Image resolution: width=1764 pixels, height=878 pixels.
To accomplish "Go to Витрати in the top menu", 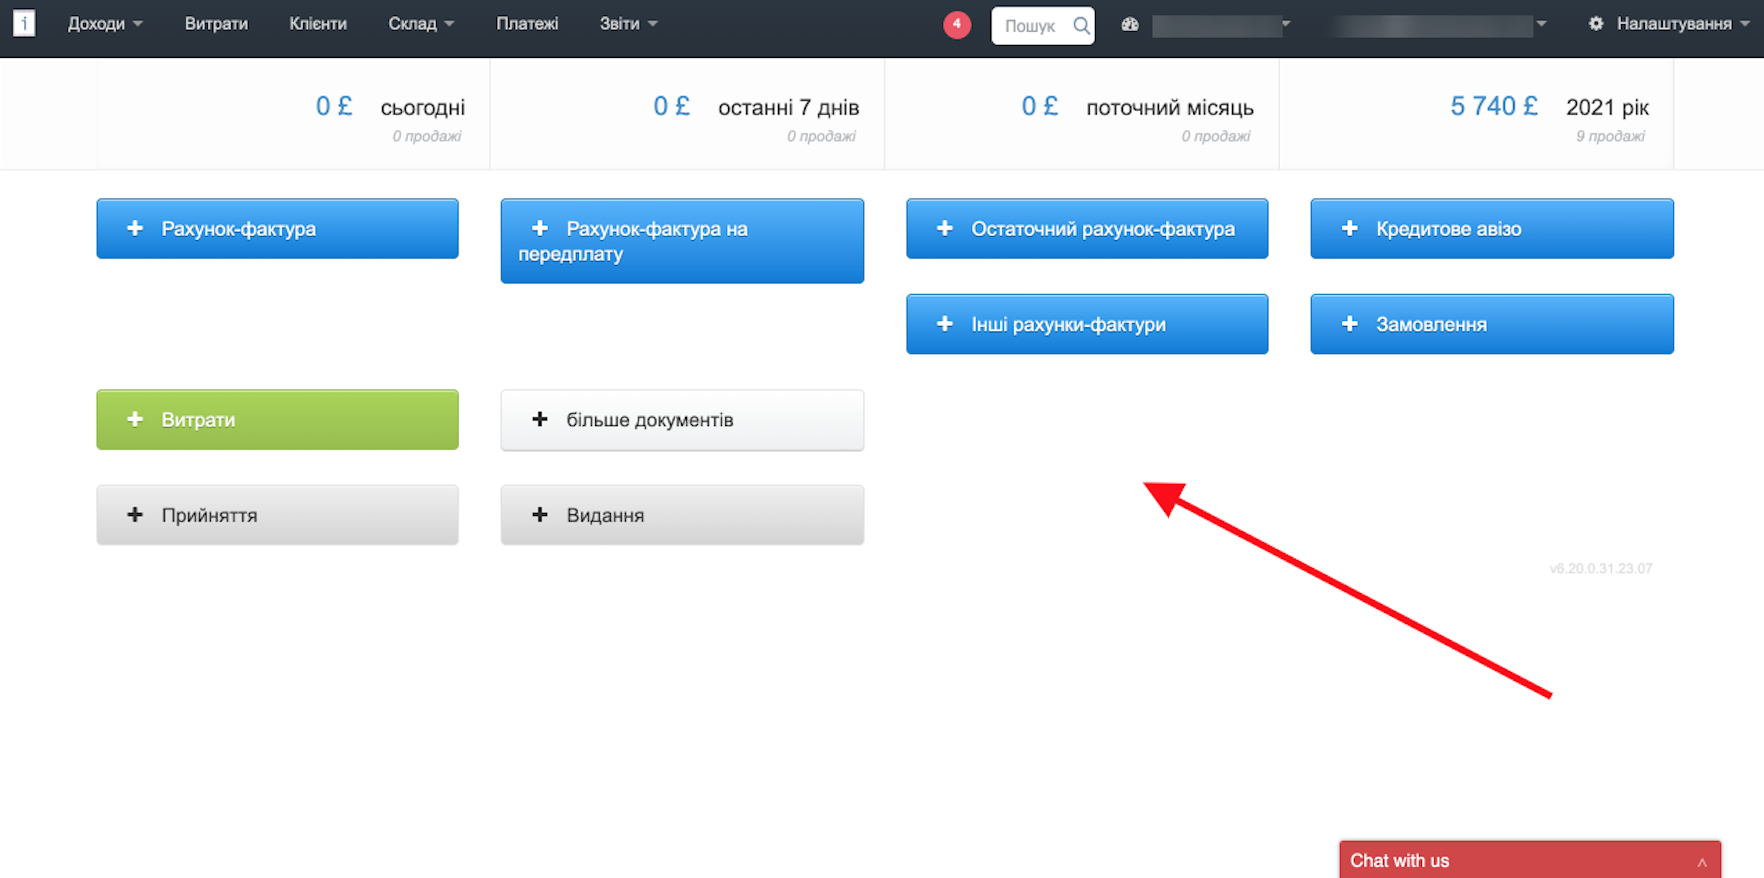I will [216, 24].
